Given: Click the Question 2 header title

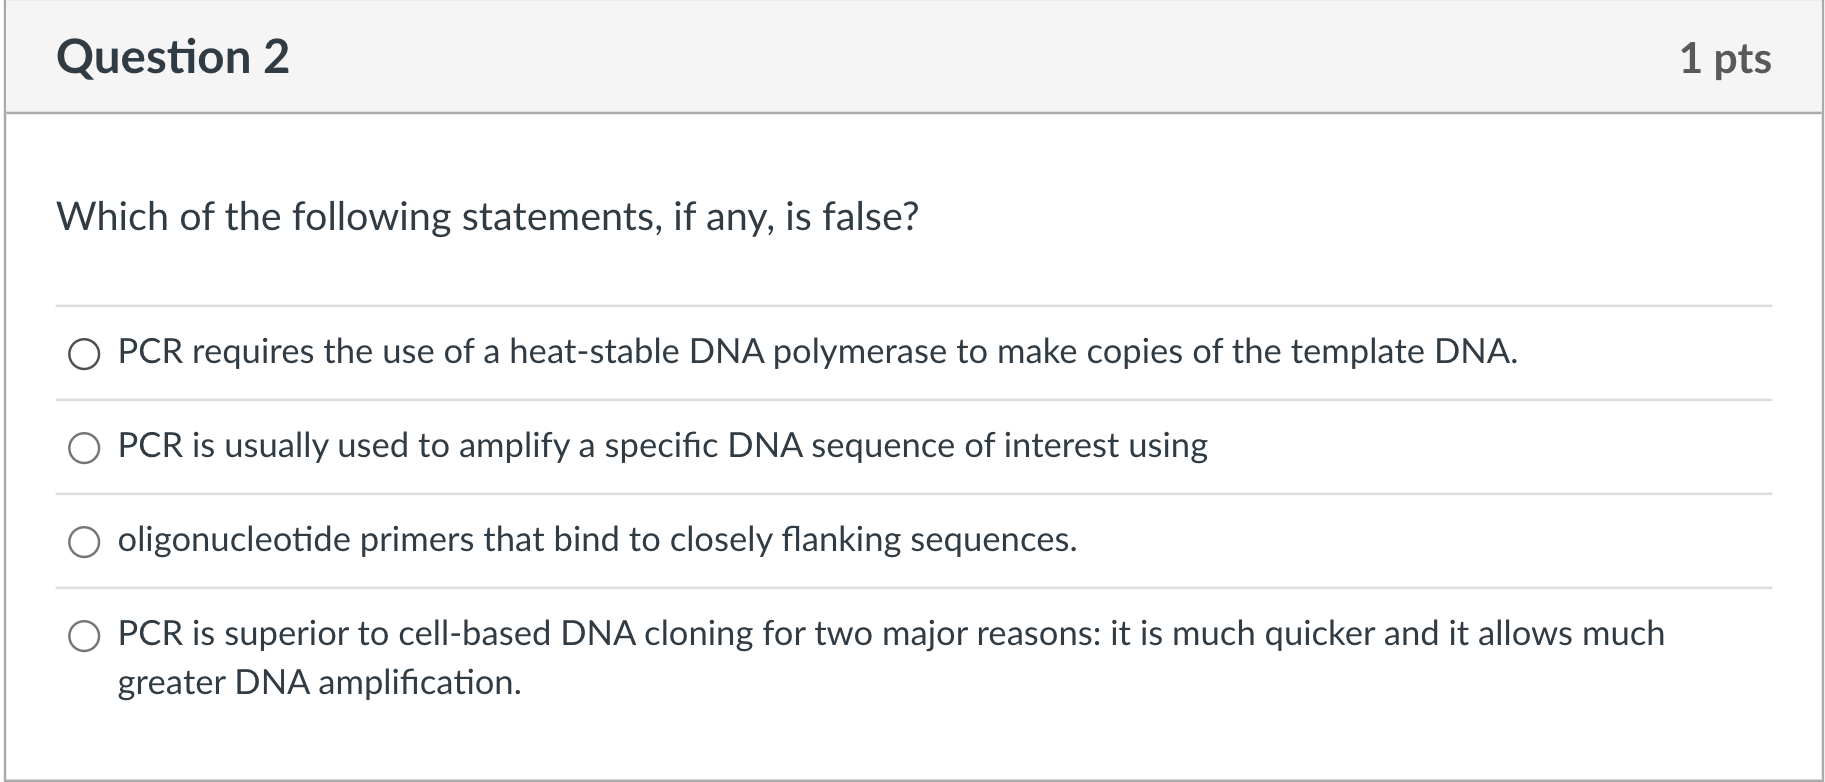Looking at the screenshot, I should pyautogui.click(x=173, y=57).
